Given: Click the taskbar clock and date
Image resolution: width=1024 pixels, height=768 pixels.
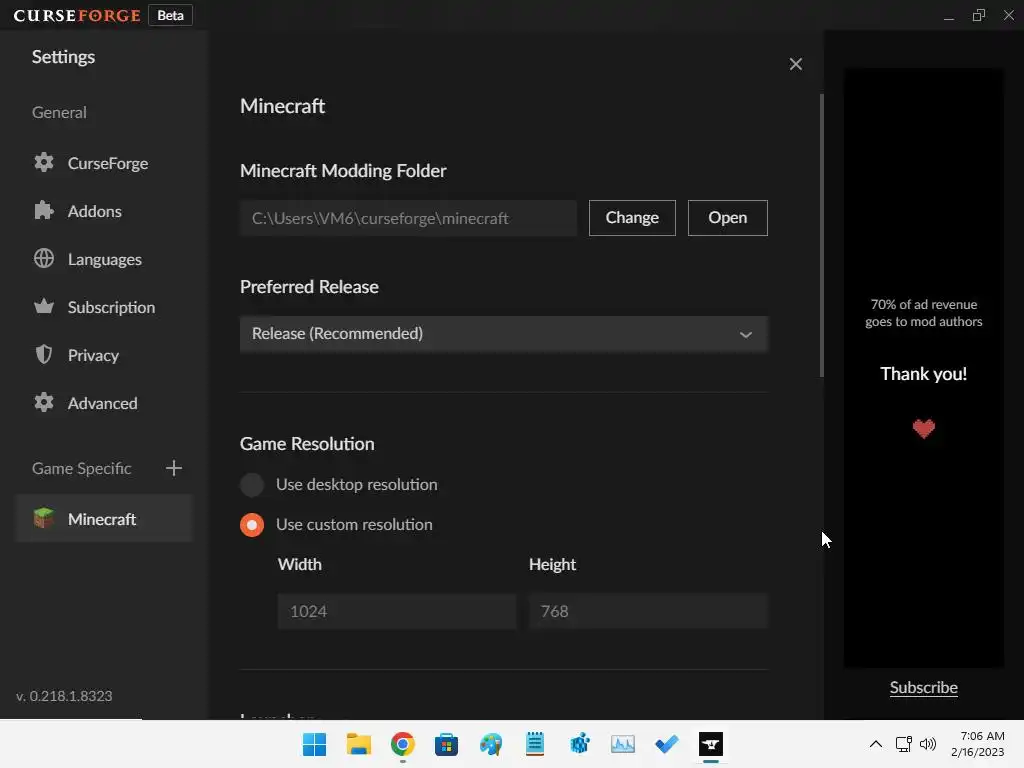Looking at the screenshot, I should [978, 744].
